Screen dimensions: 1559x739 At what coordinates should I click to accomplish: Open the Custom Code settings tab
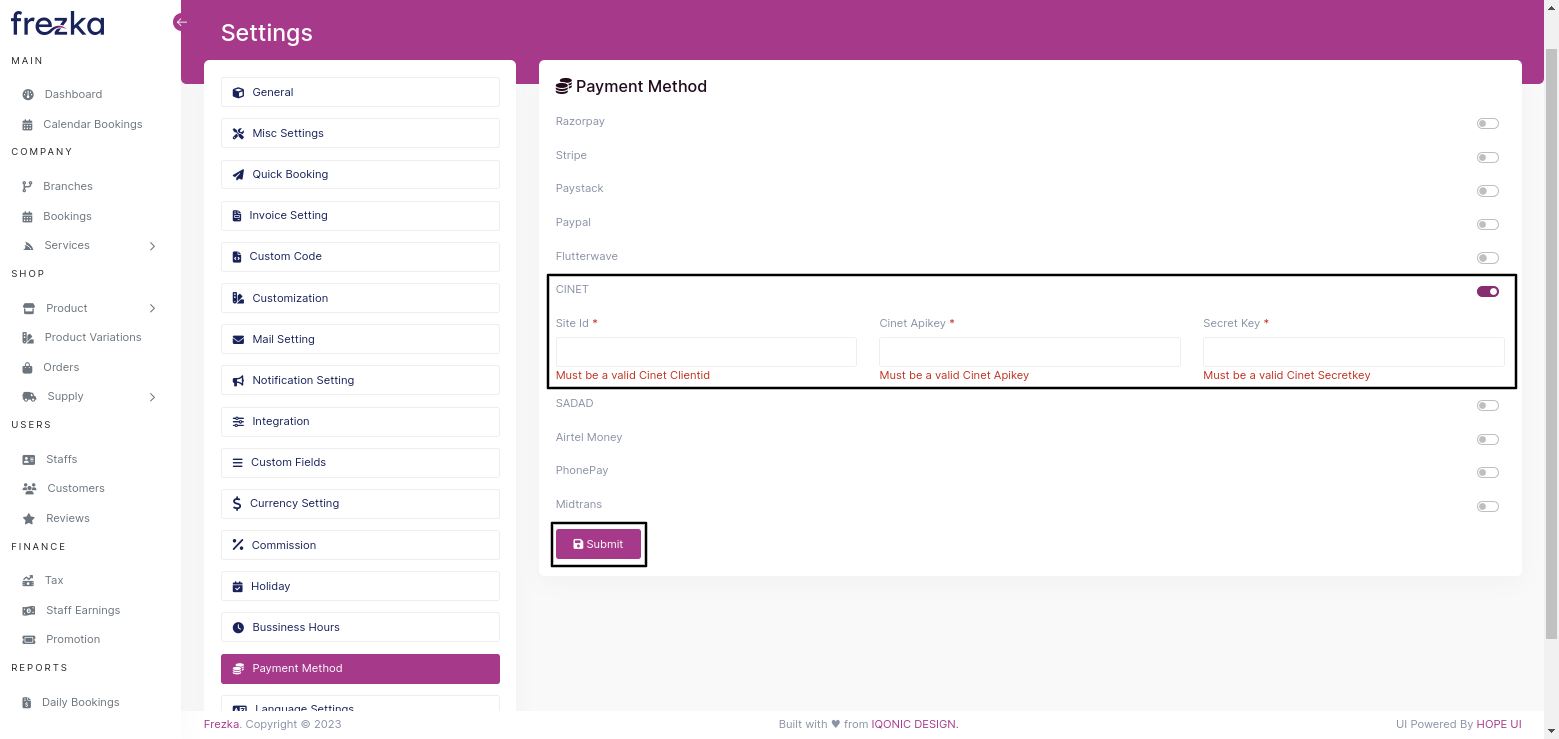point(360,256)
